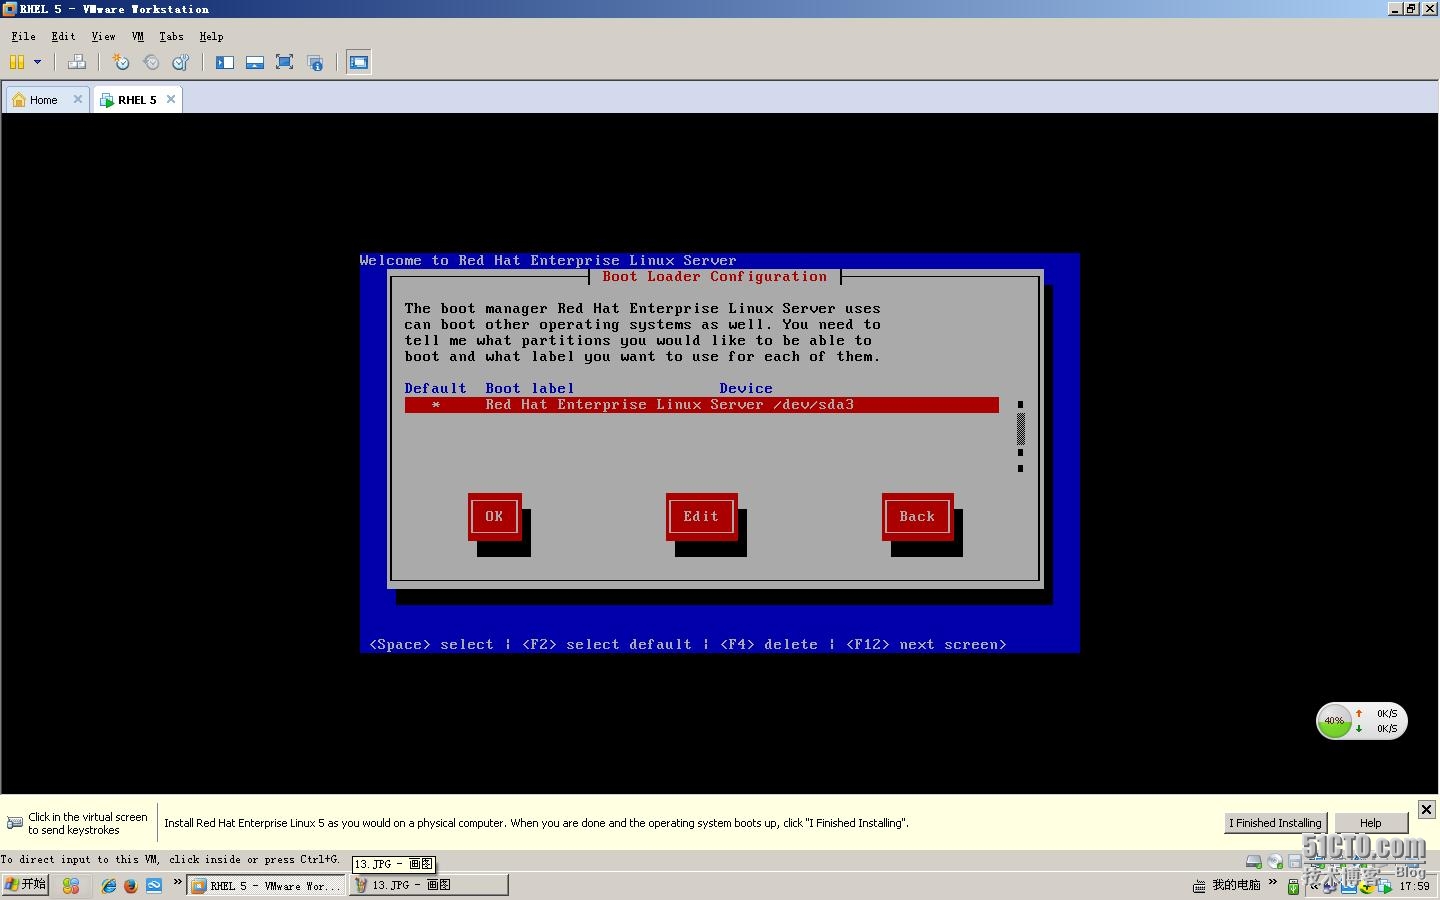The height and width of the screenshot is (900, 1440).
Task: Launch Internet Explorer from quick launch
Action: pos(108,886)
